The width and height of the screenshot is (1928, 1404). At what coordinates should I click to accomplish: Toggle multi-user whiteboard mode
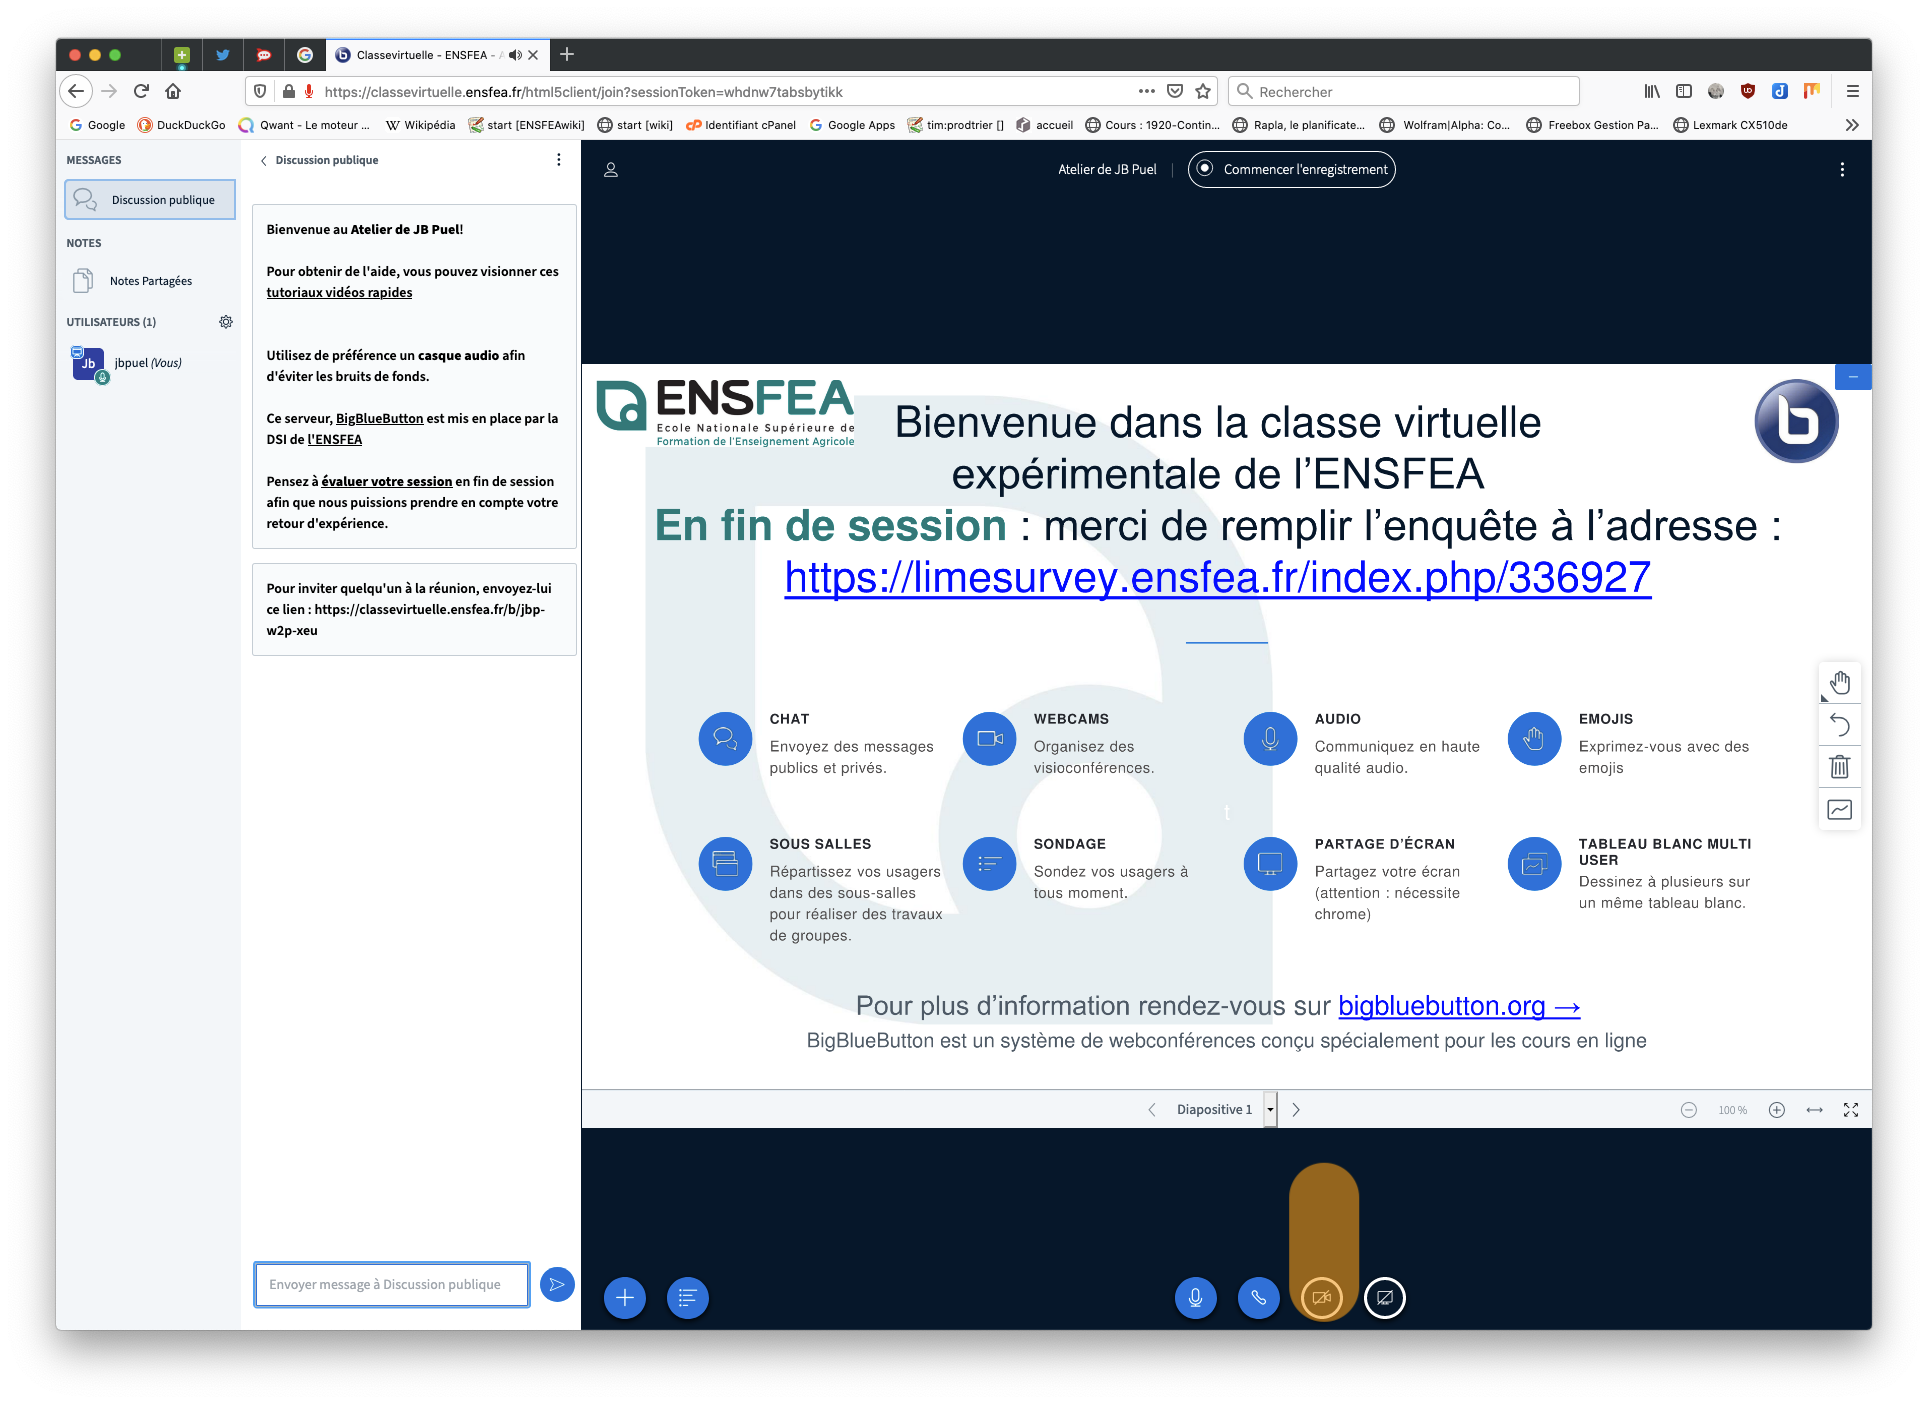coord(1839,809)
